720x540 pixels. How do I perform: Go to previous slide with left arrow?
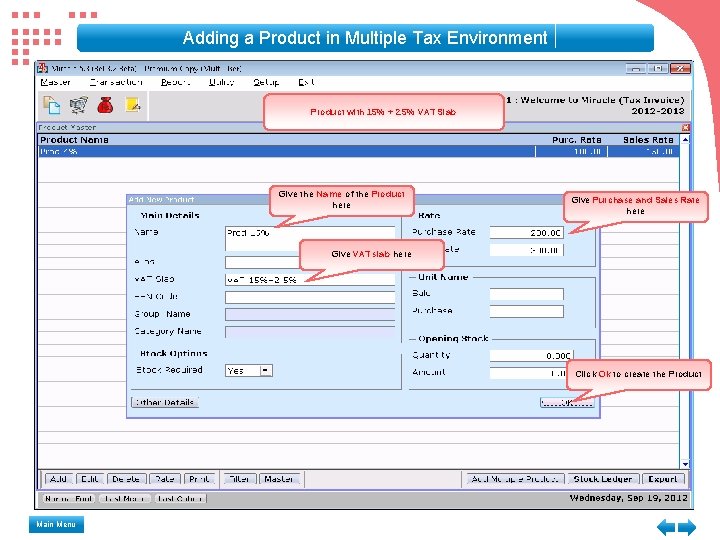click(x=666, y=527)
